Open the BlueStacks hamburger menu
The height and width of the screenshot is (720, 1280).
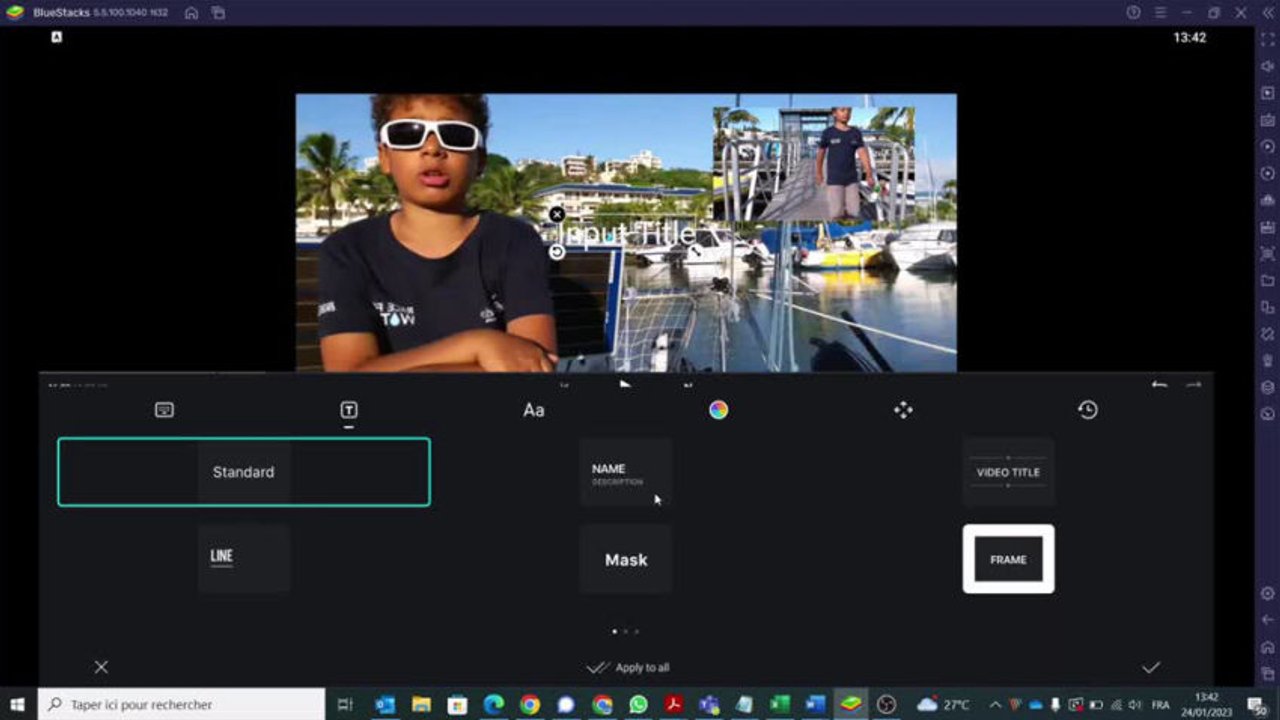tap(1160, 13)
